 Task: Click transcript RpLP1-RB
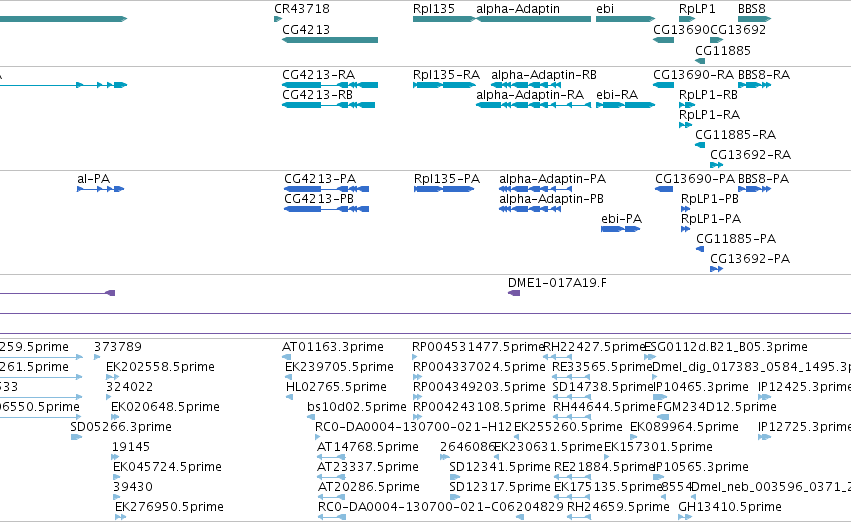(708, 94)
